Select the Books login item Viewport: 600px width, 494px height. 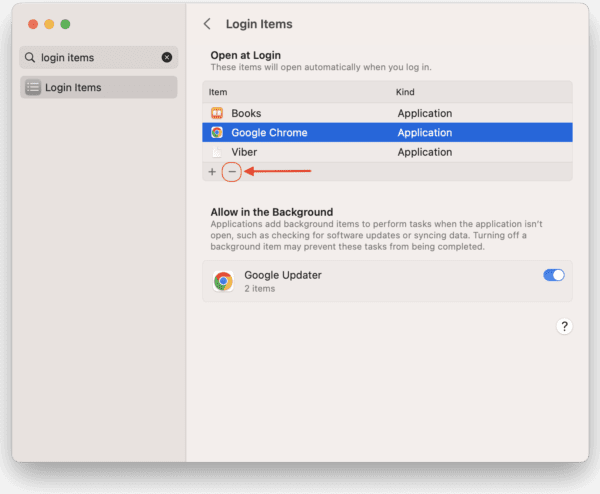click(387, 113)
